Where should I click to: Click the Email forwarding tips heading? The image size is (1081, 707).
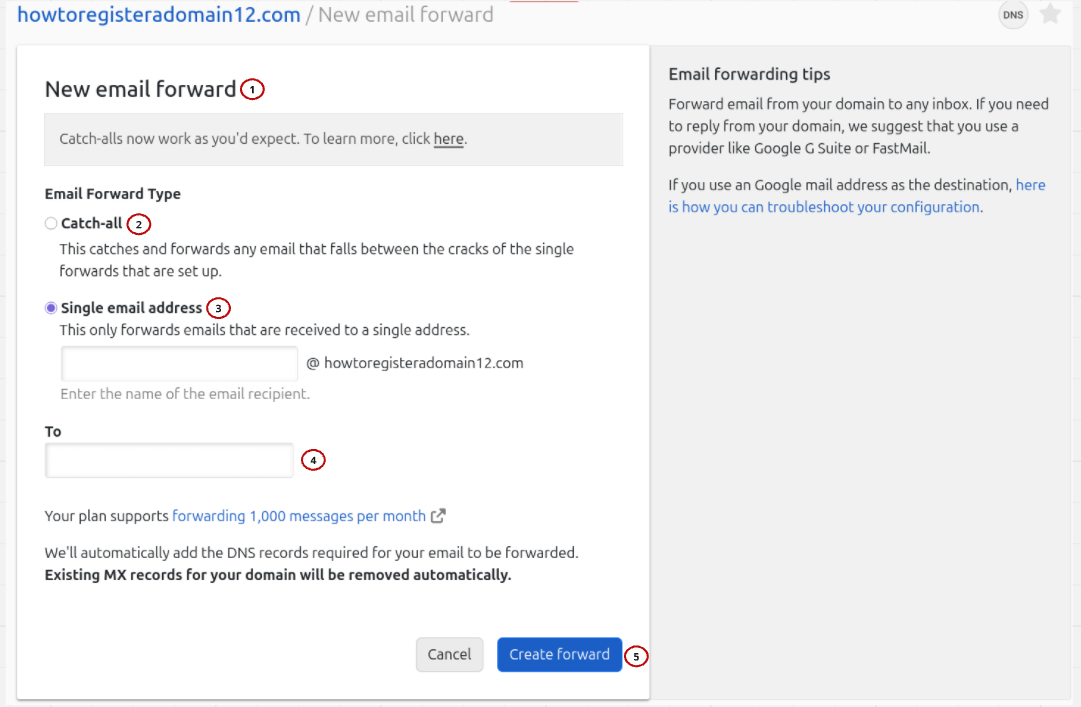(749, 74)
